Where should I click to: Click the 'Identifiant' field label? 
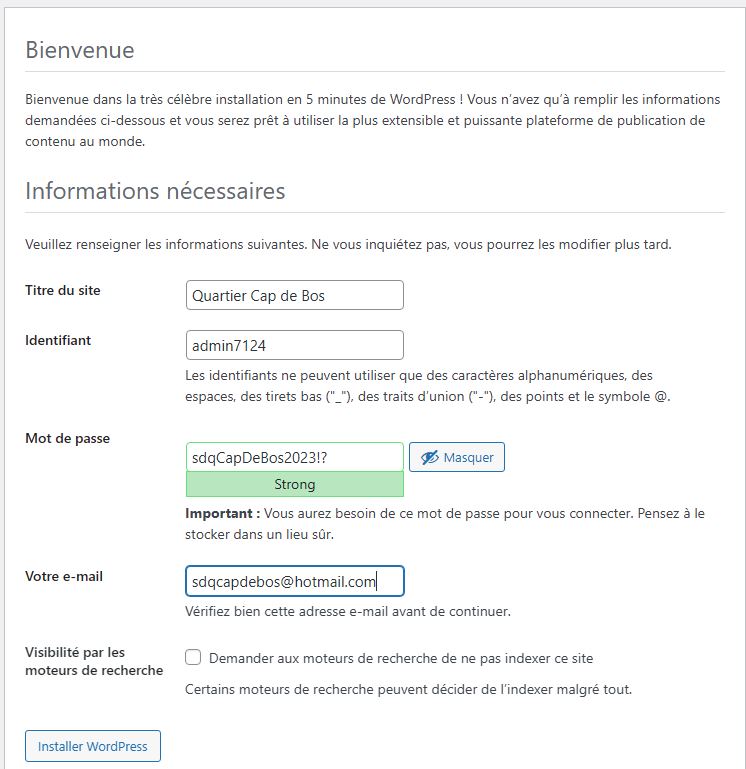click(x=58, y=340)
